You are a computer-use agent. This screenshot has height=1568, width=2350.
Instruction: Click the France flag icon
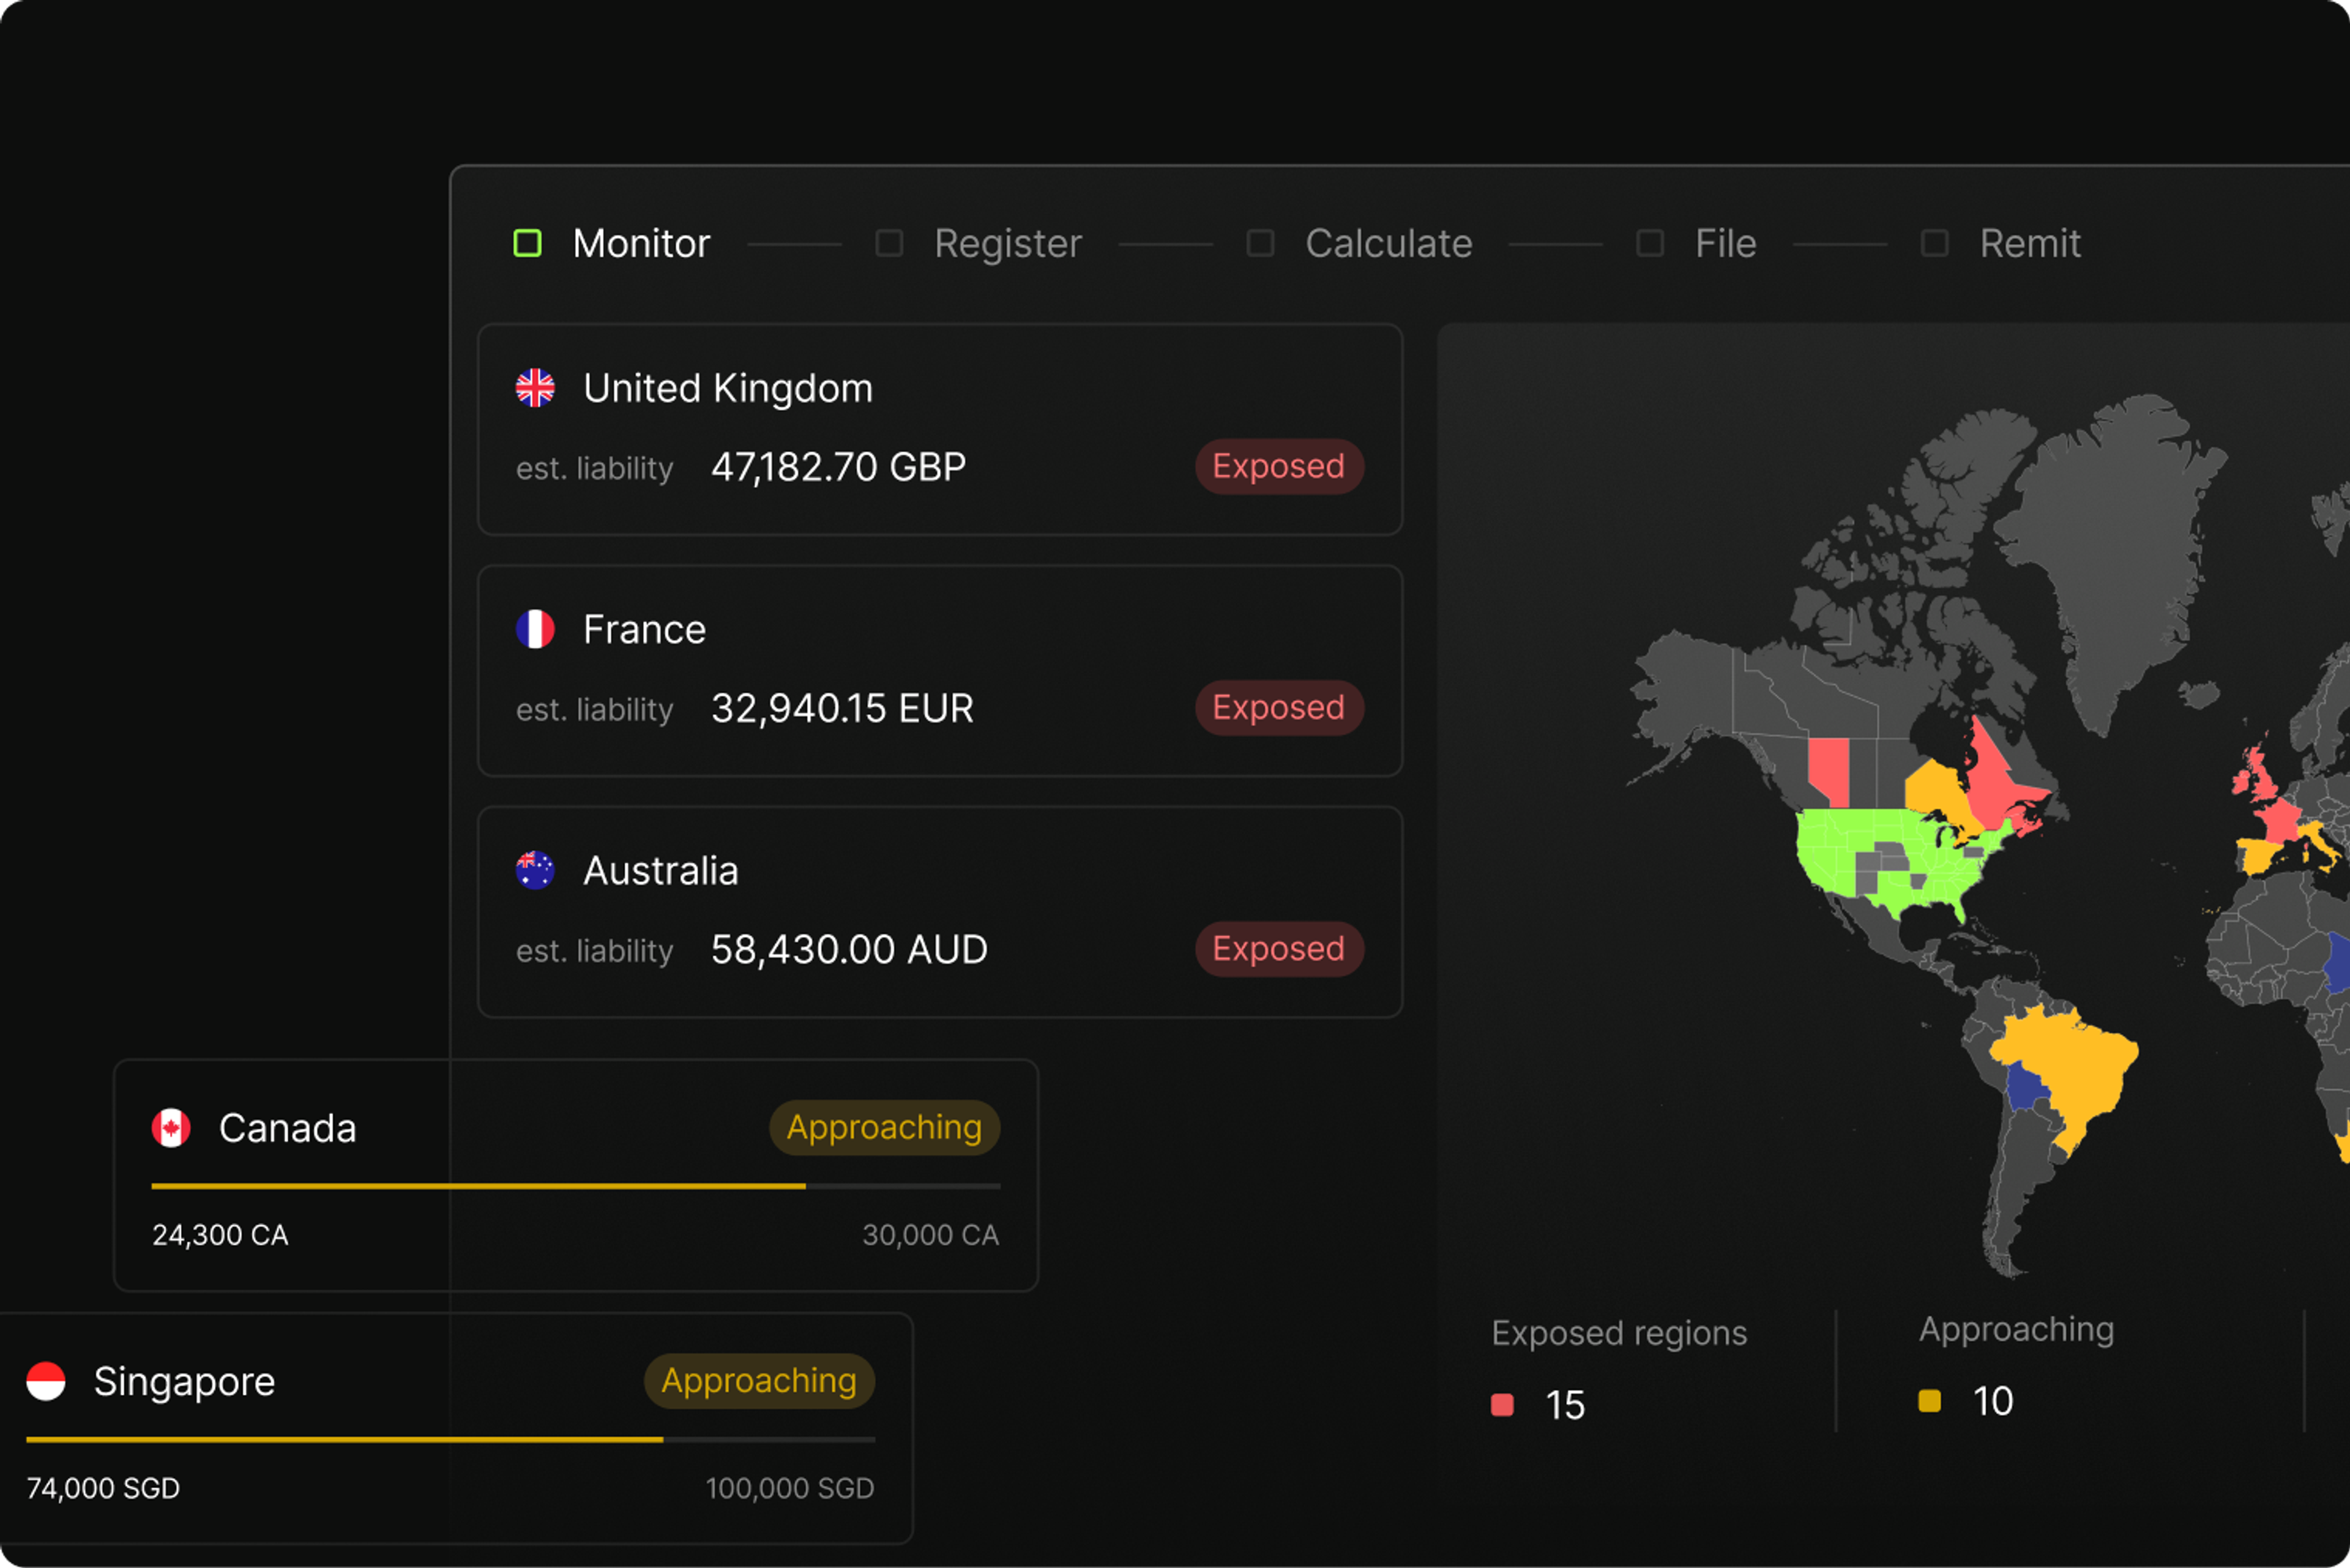[535, 629]
